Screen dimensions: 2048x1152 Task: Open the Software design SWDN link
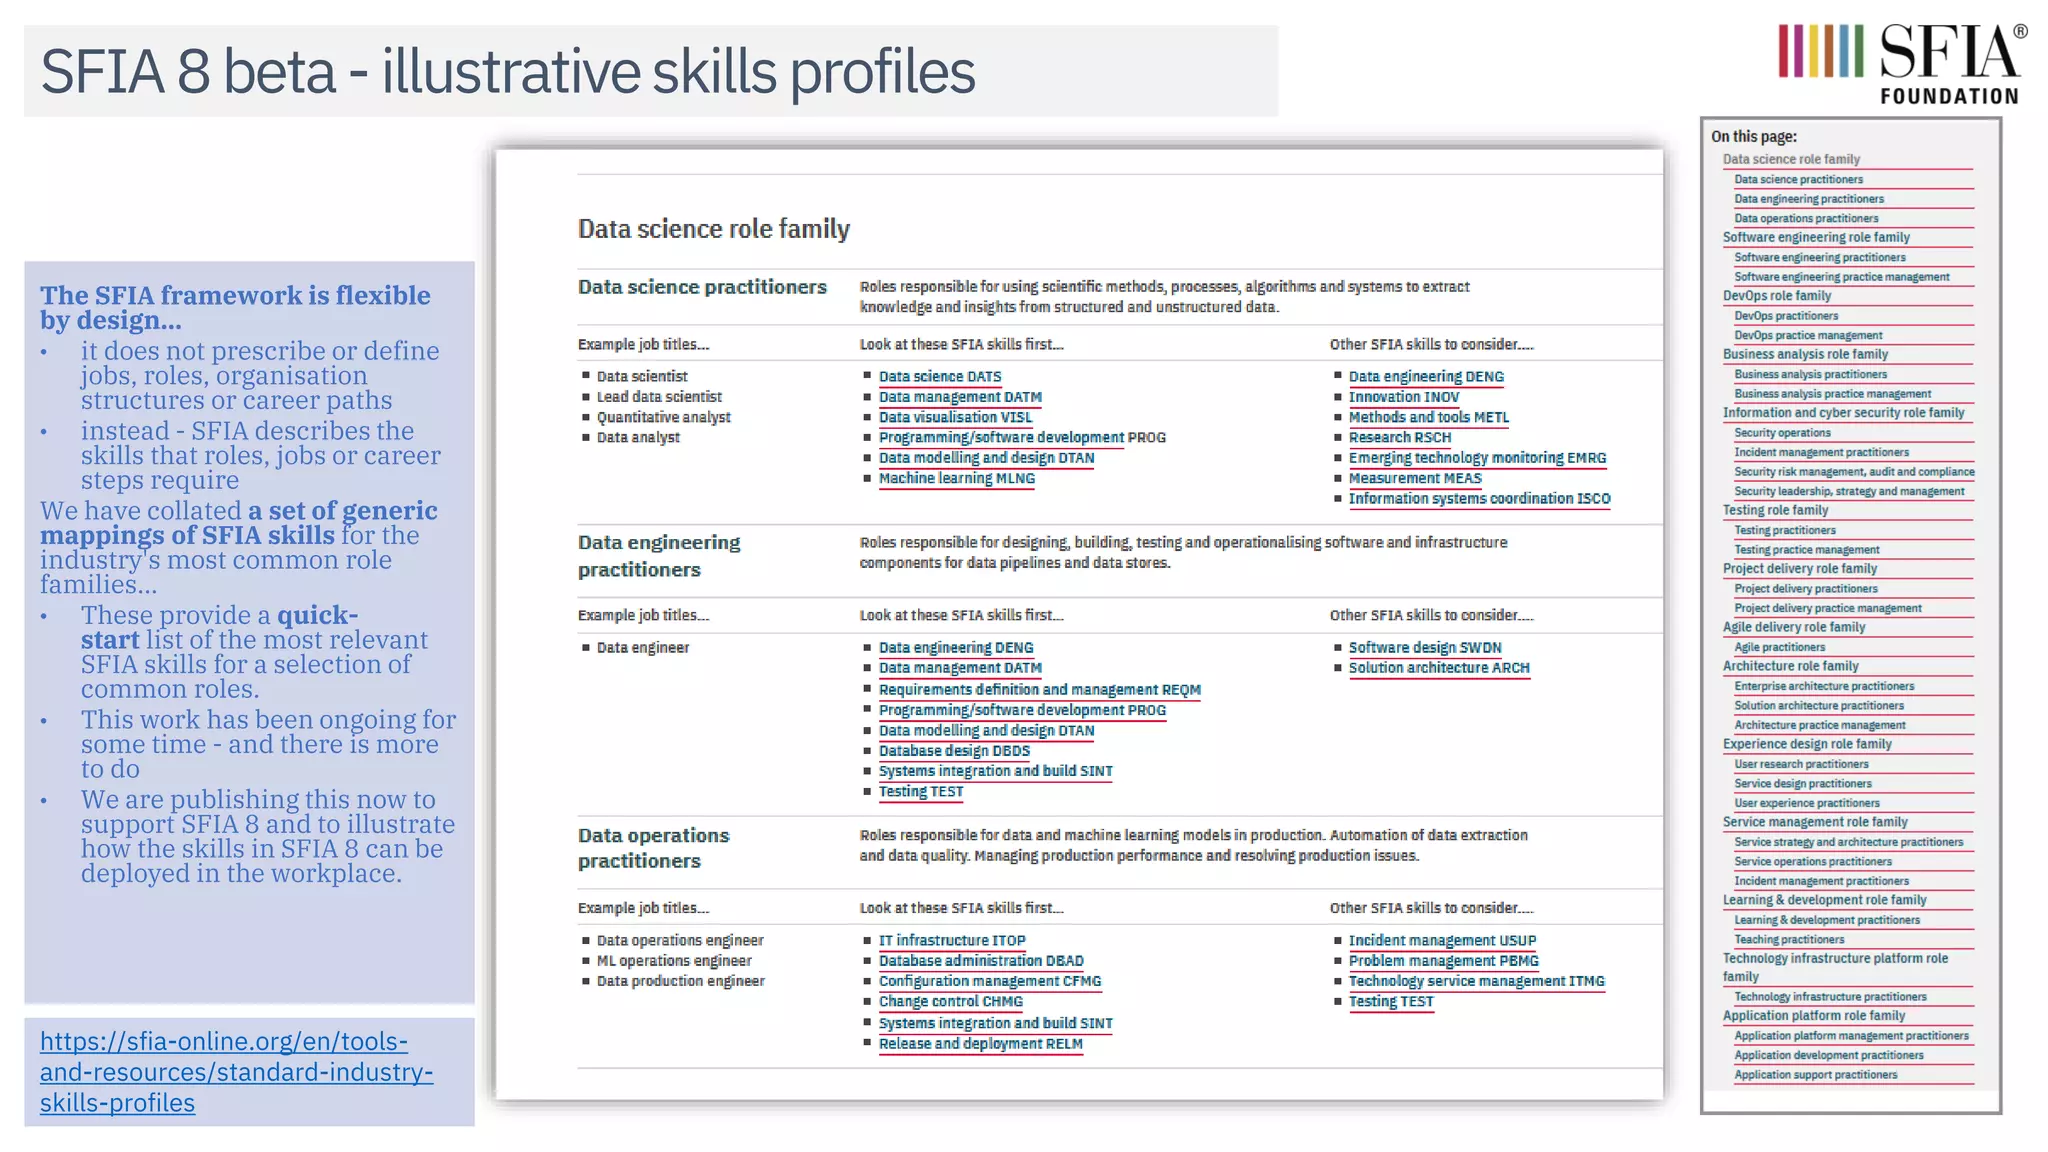click(x=1425, y=648)
